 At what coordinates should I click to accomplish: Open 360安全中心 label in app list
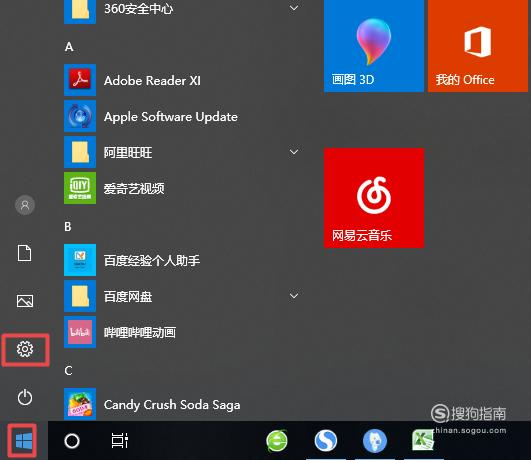click(x=139, y=9)
